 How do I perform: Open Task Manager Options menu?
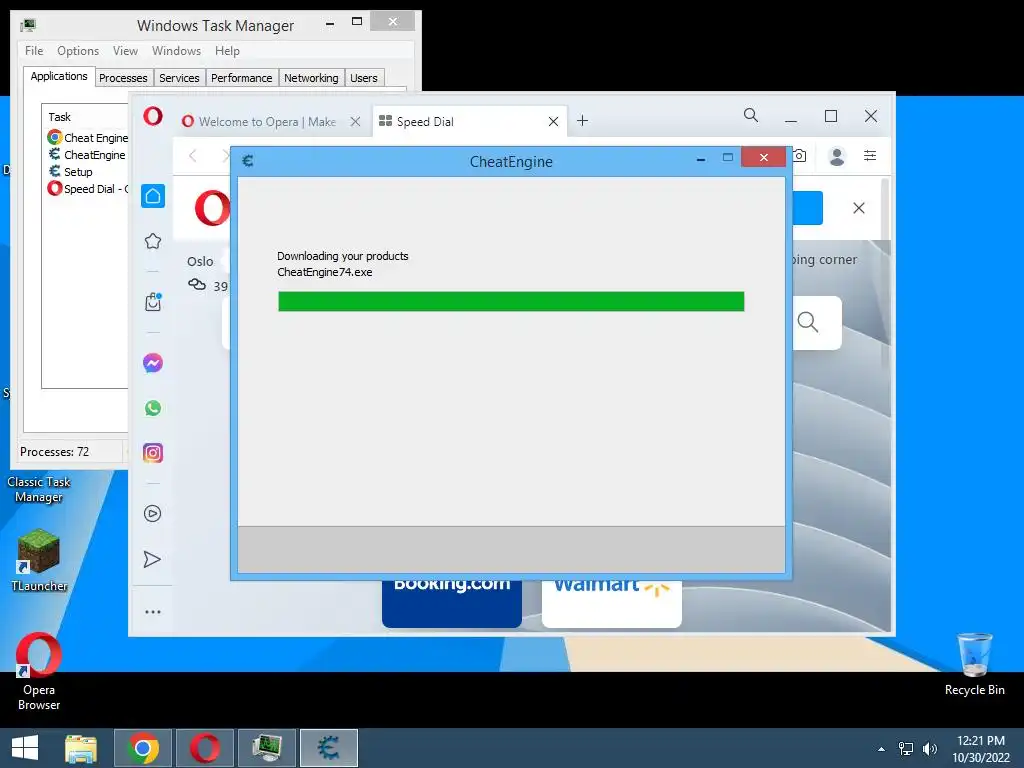(78, 51)
